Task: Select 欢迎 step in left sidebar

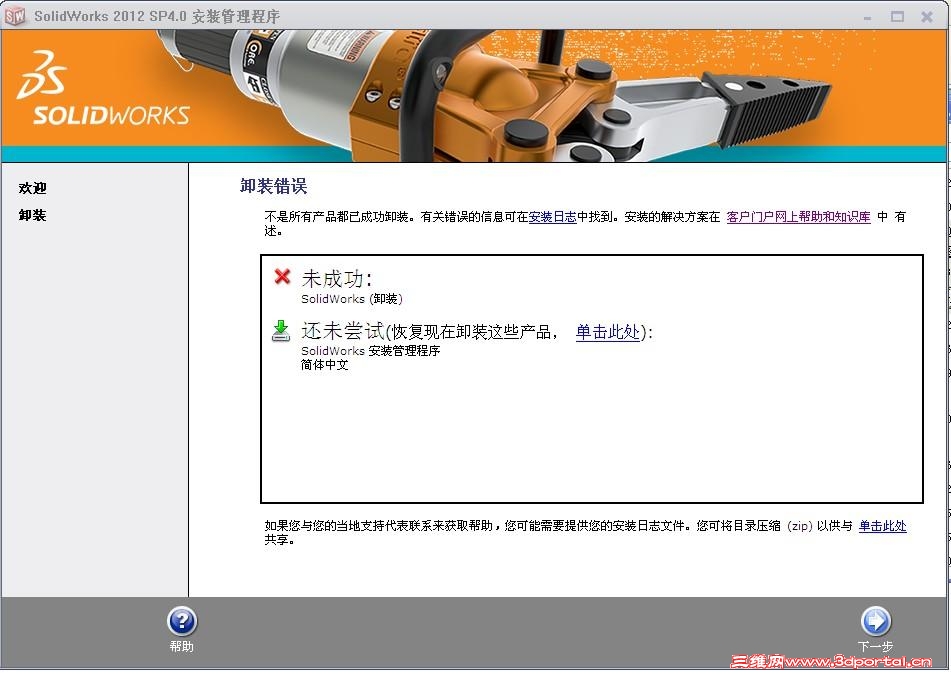Action: coord(33,188)
